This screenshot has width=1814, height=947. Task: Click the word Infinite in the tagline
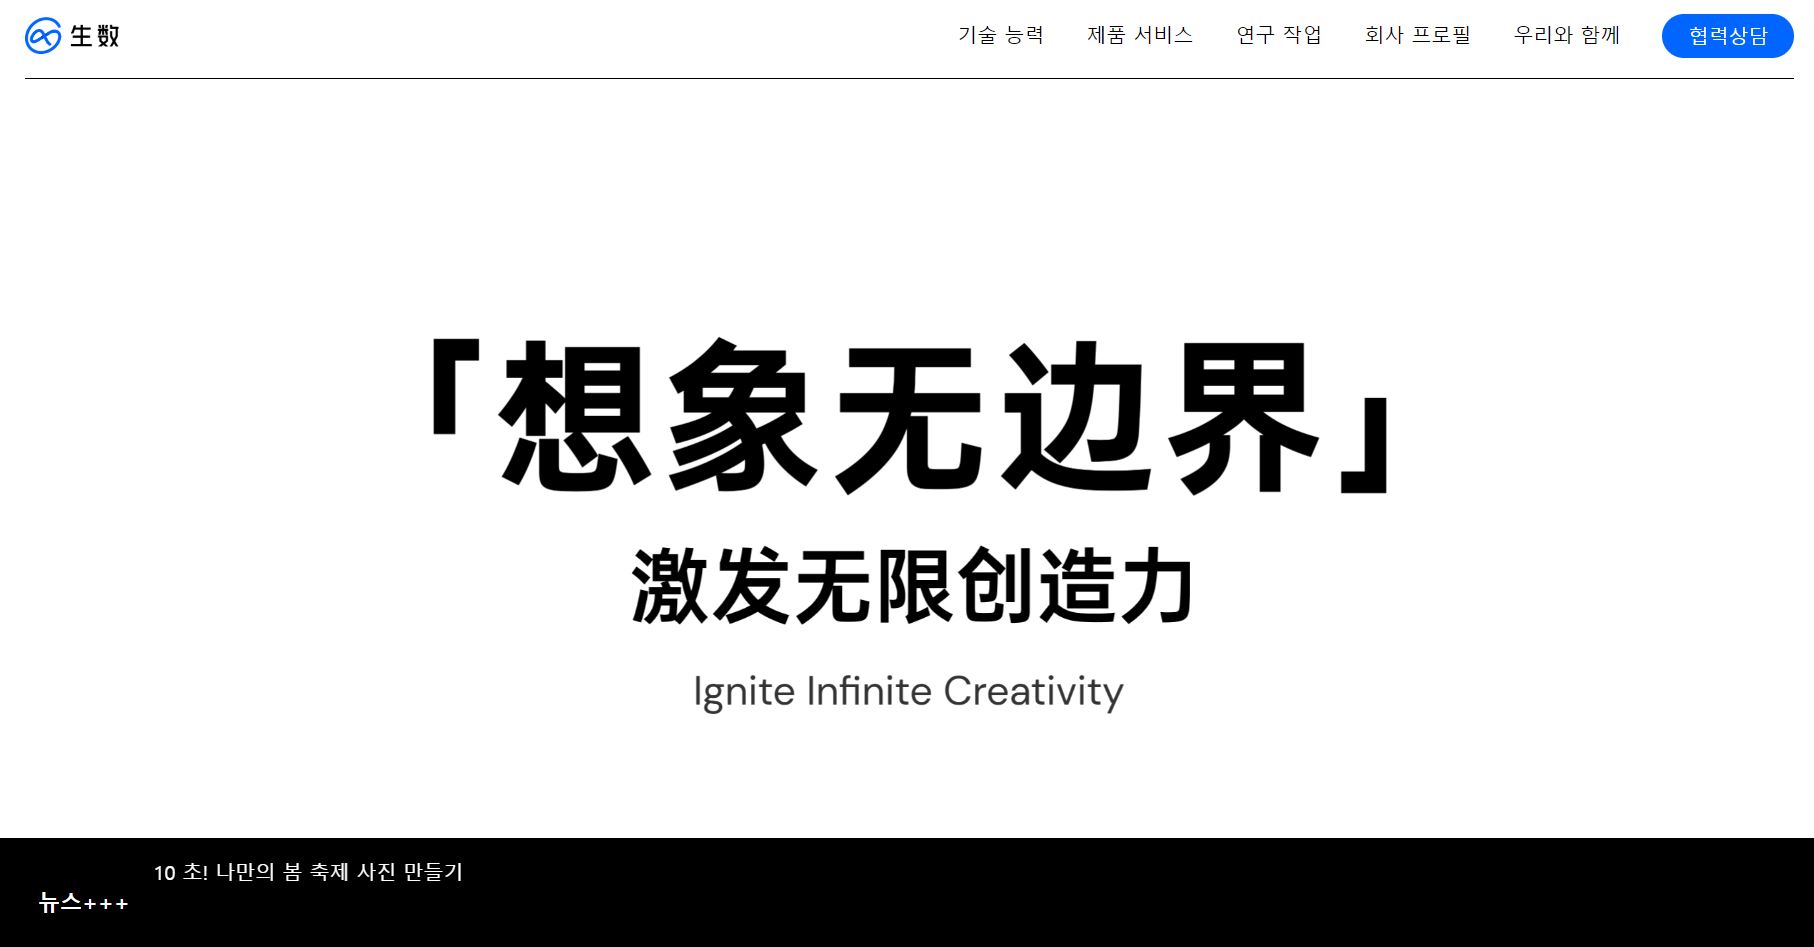coord(868,692)
